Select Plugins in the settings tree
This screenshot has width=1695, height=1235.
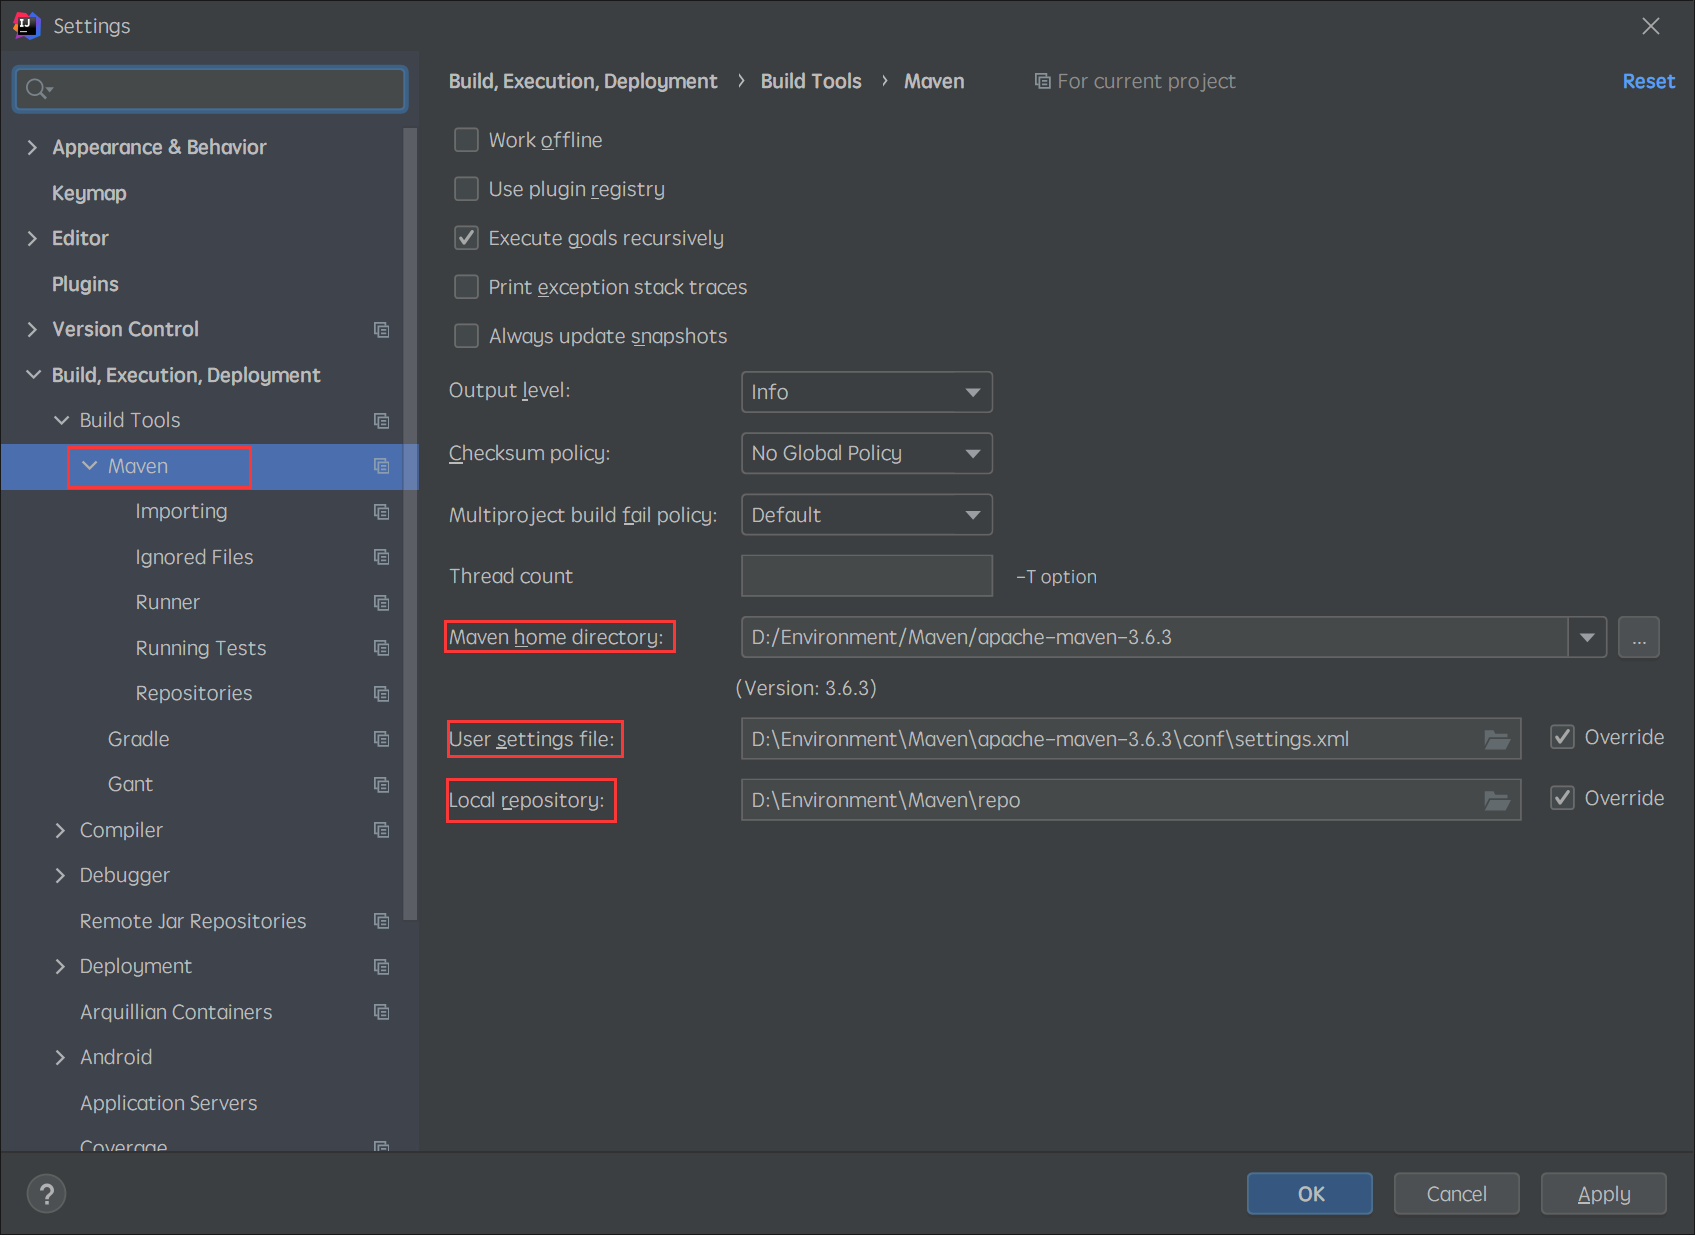85,284
